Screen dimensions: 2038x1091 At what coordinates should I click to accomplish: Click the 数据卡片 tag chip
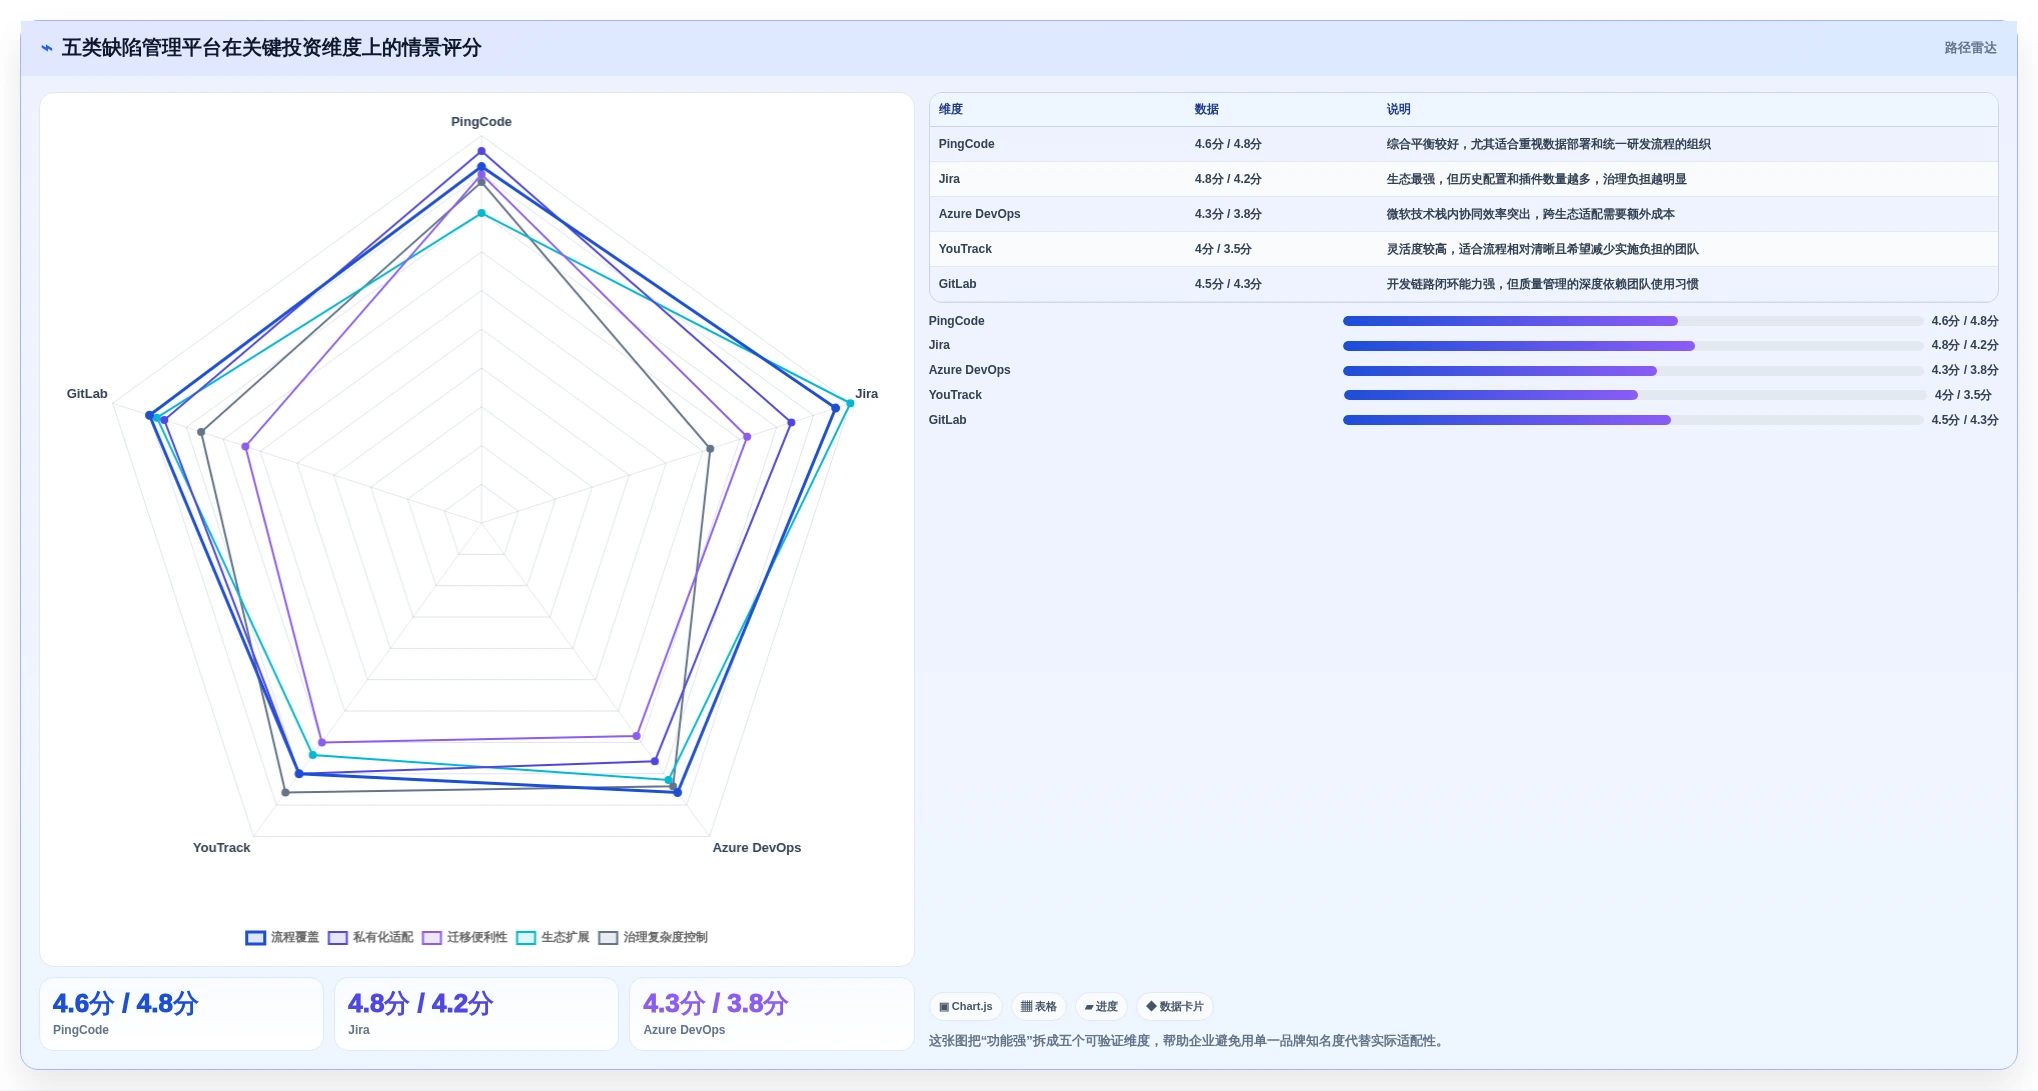[x=1175, y=1007]
